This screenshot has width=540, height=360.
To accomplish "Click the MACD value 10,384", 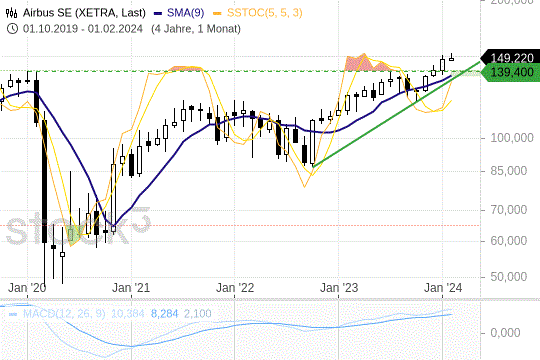I will 128,313.
